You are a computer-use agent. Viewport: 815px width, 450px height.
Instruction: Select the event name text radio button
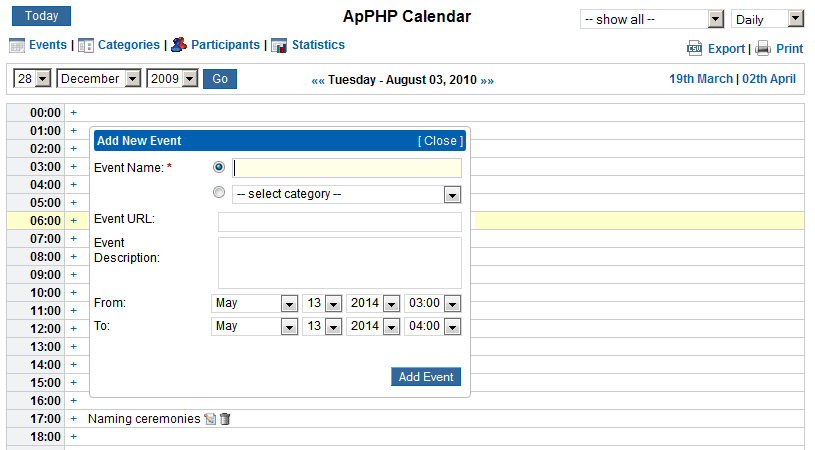219,167
